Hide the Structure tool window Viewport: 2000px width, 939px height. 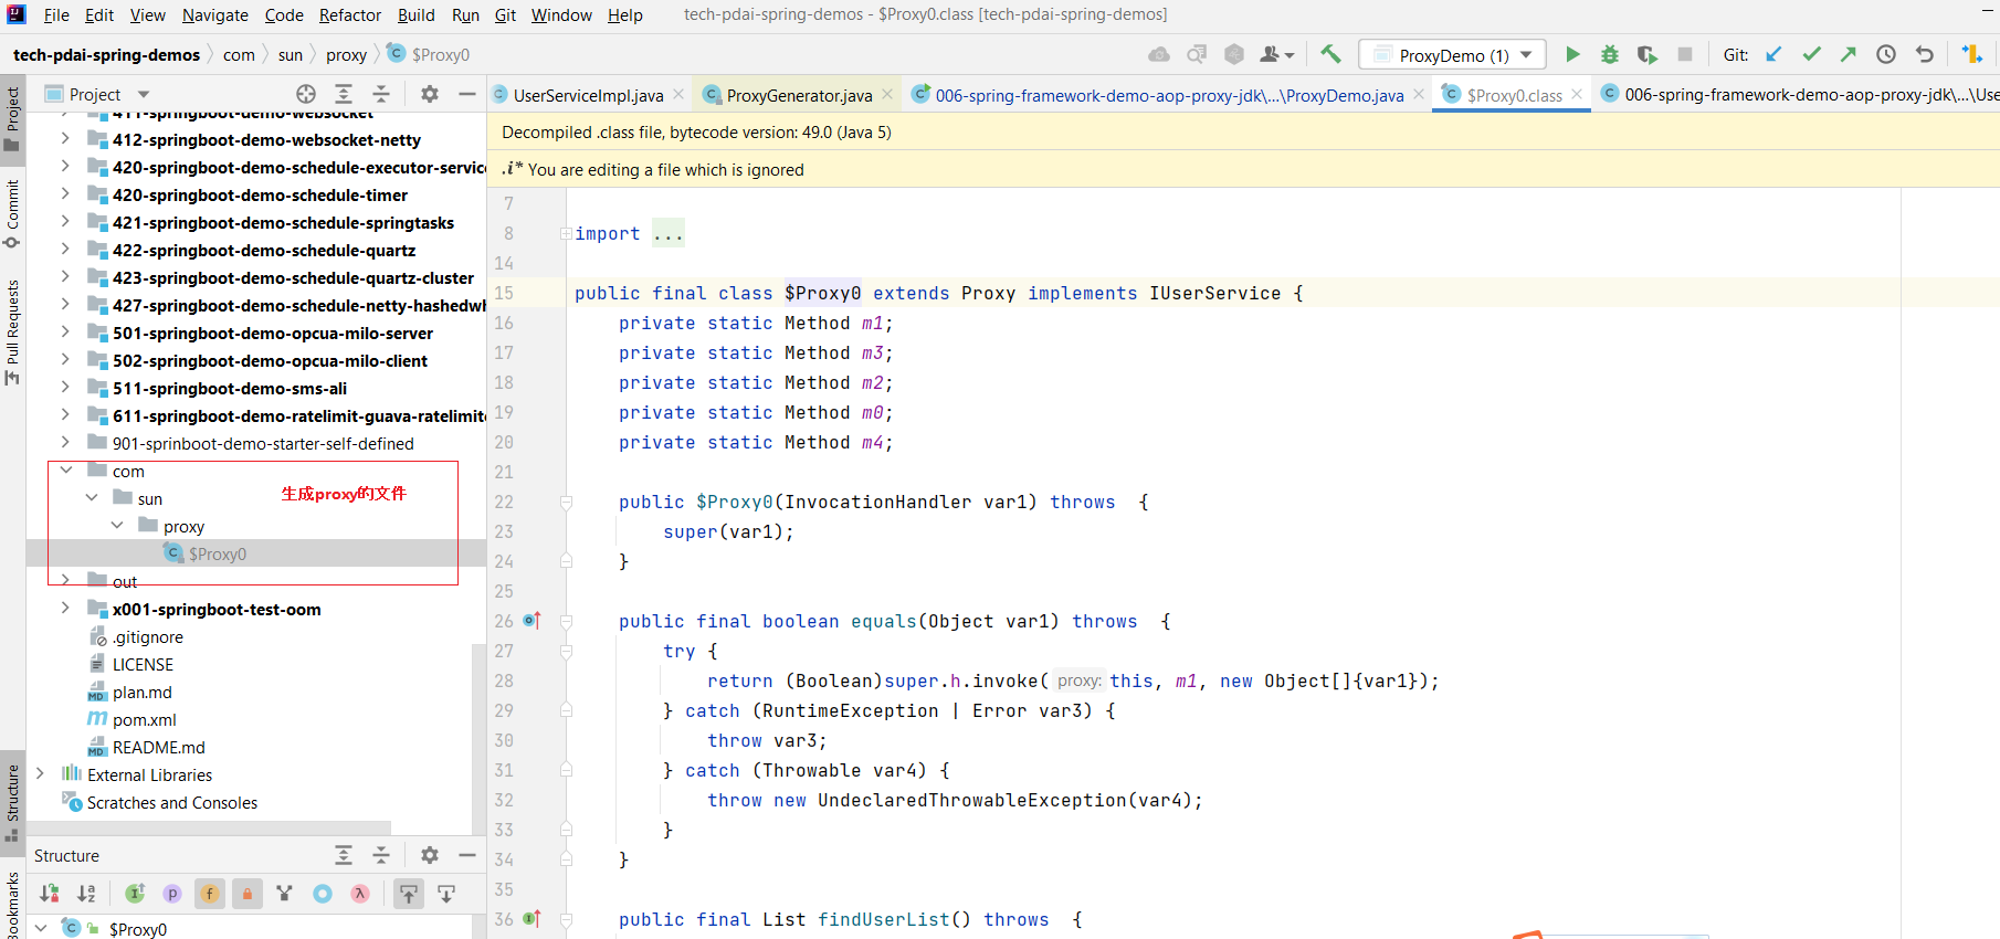tap(467, 855)
